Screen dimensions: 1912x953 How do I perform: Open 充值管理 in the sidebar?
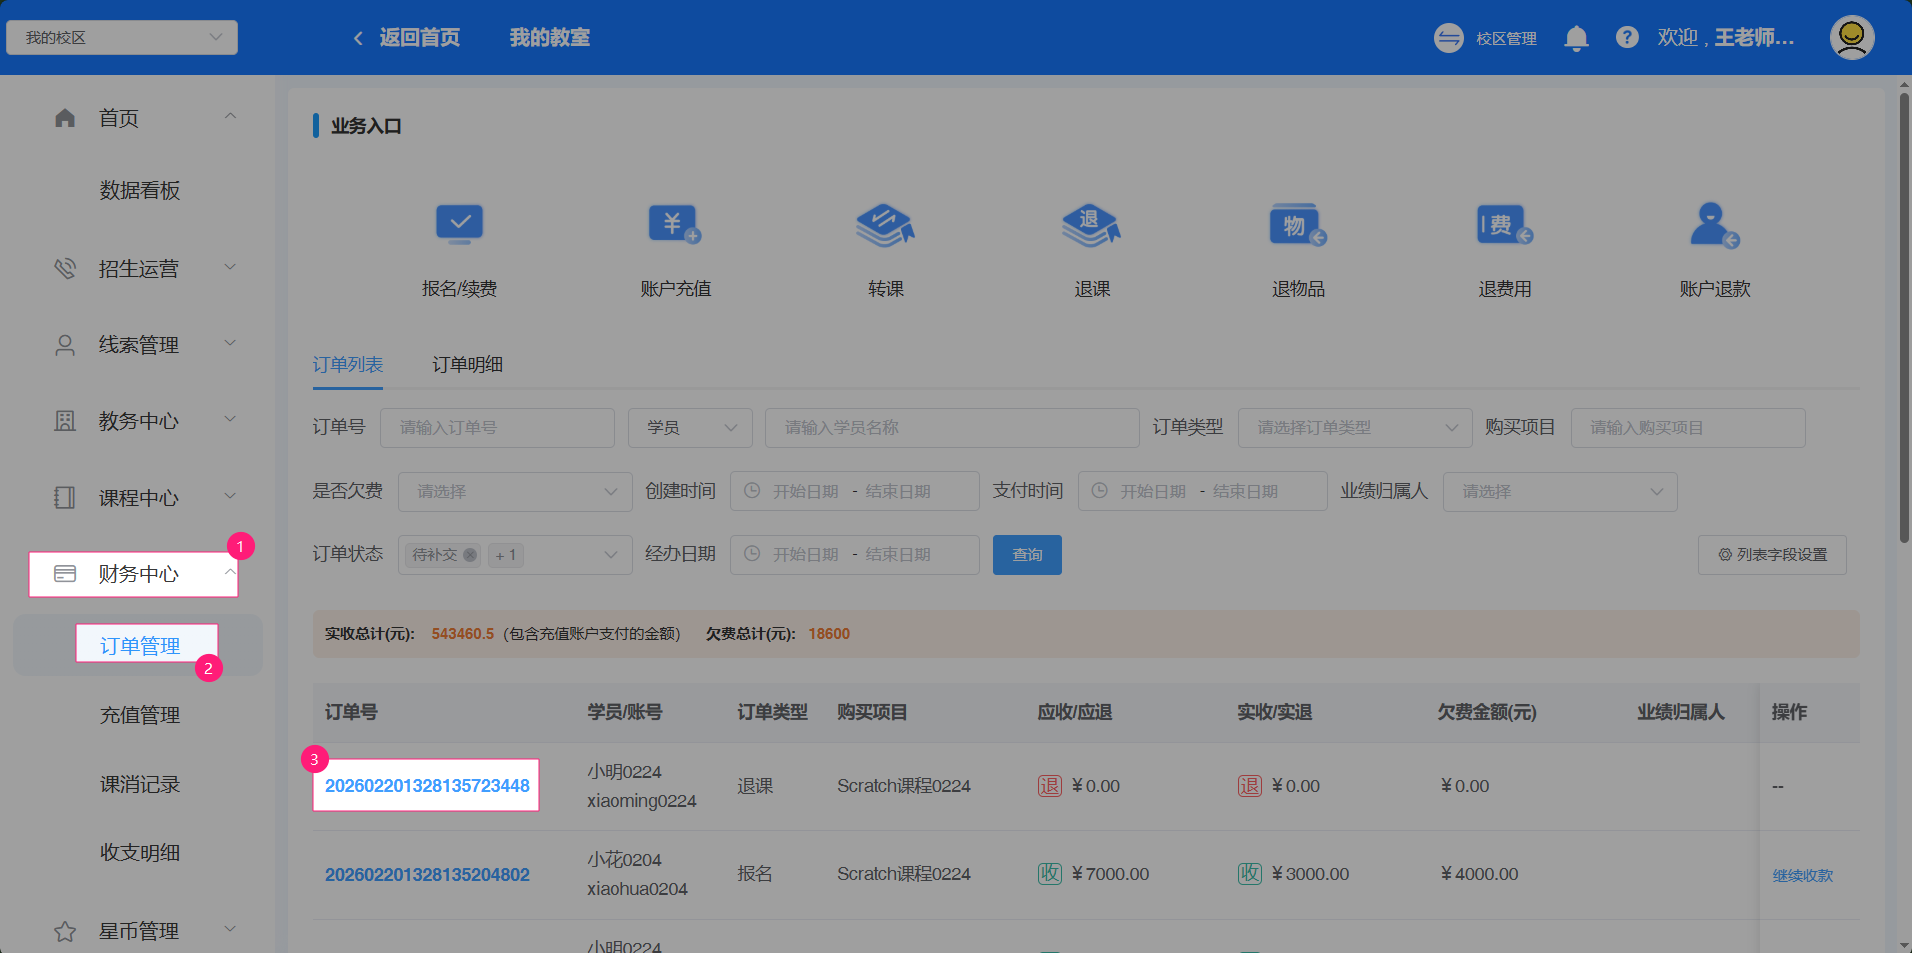pos(140,715)
